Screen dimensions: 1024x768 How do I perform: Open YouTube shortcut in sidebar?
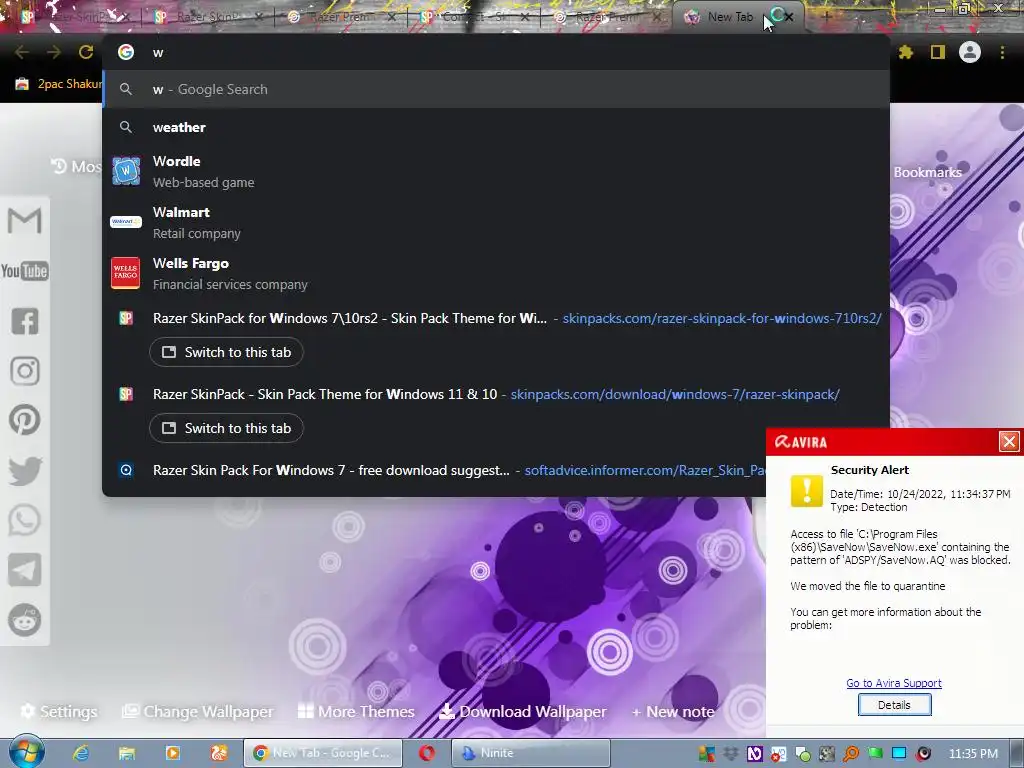tap(25, 270)
